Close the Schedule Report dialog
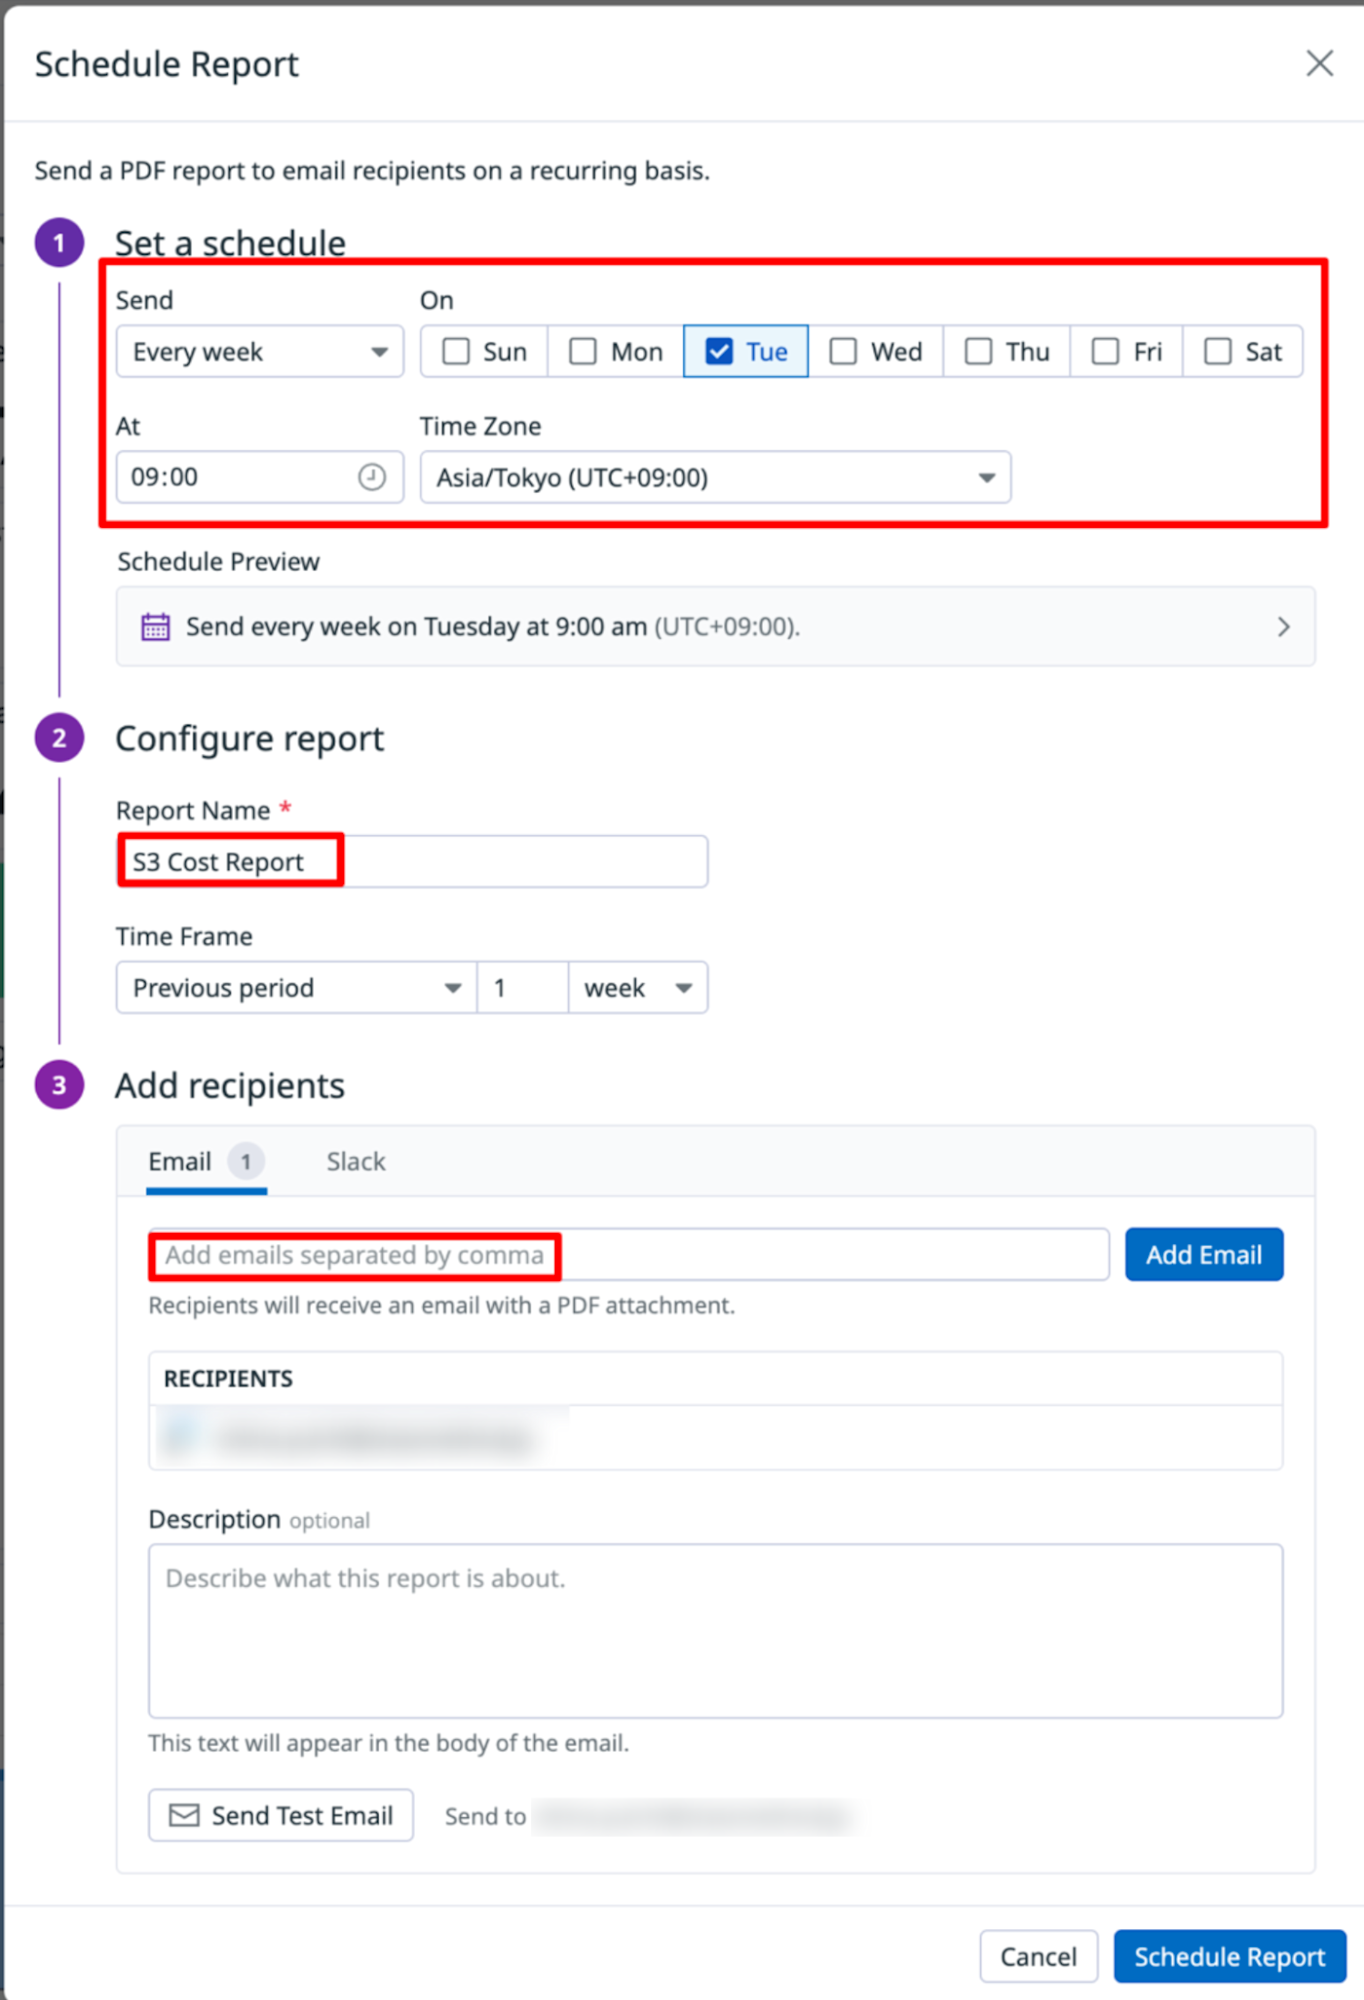Viewport: 1364px width, 2000px height. coord(1319,63)
